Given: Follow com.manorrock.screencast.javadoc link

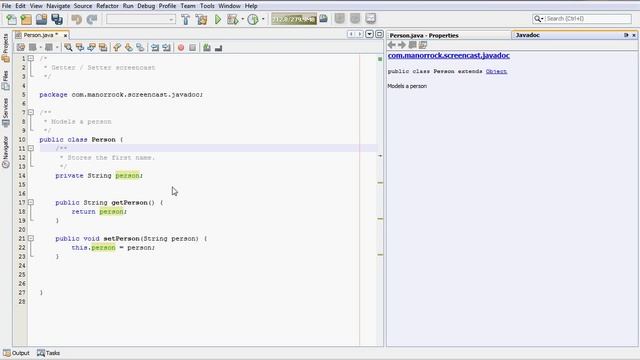Looking at the screenshot, I should point(449,55).
